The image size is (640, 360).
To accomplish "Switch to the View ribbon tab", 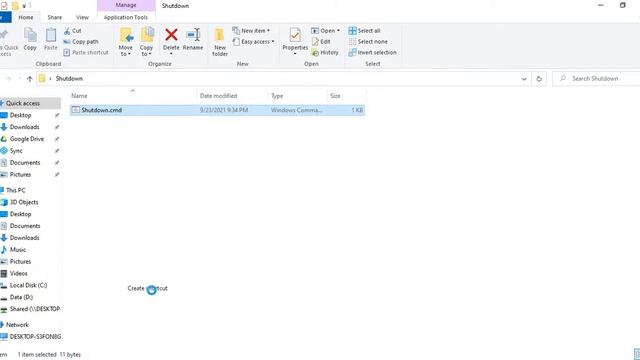I will pos(82,17).
